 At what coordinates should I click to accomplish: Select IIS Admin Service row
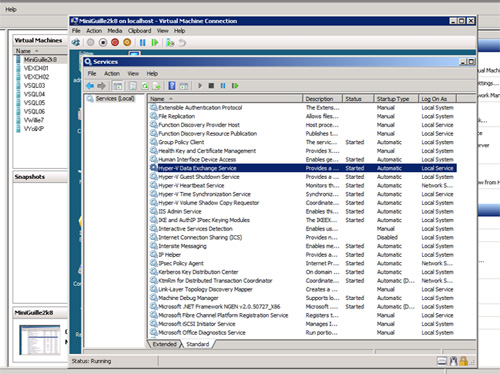point(303,212)
